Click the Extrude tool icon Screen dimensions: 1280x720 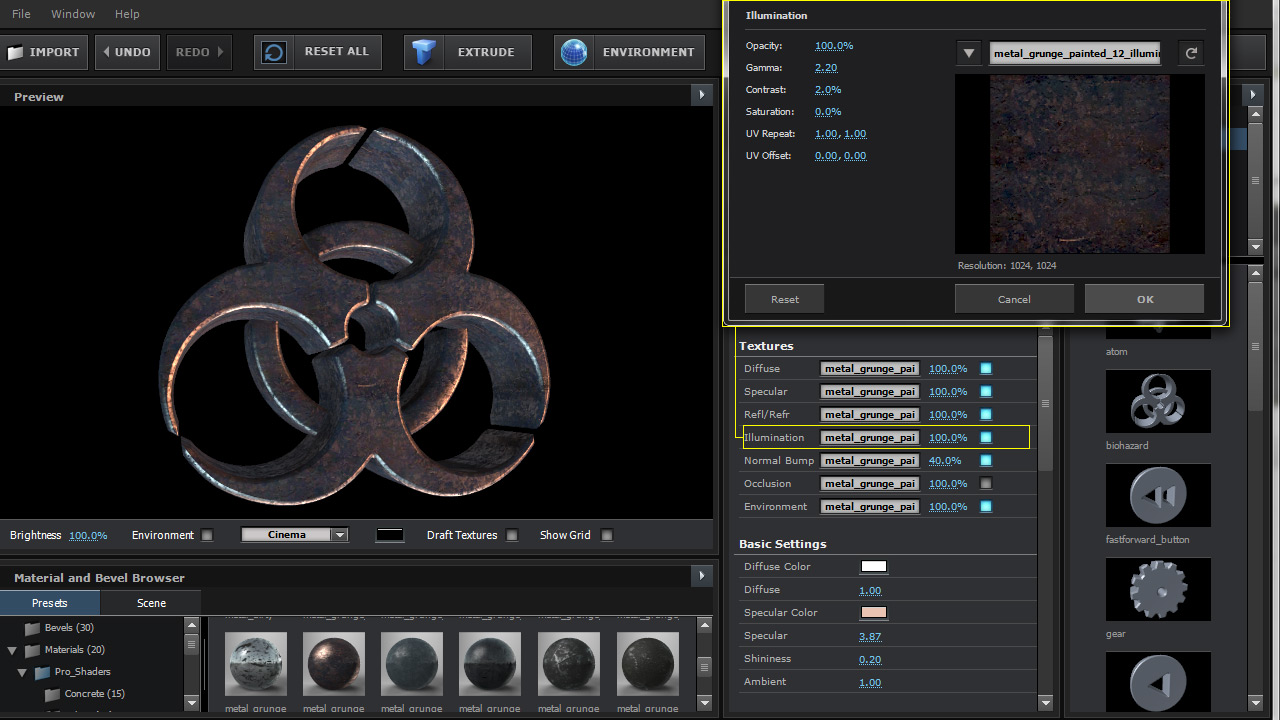[425, 52]
